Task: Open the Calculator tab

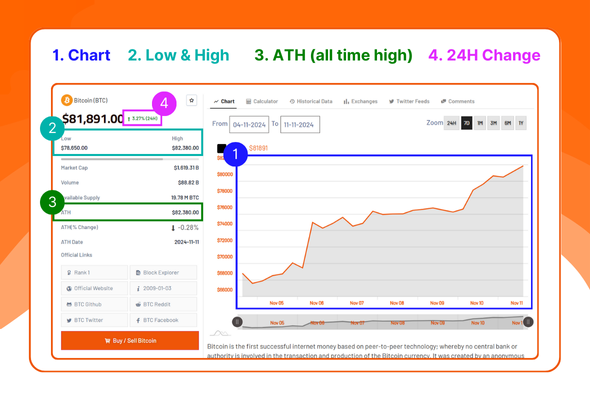Action: coord(262,101)
